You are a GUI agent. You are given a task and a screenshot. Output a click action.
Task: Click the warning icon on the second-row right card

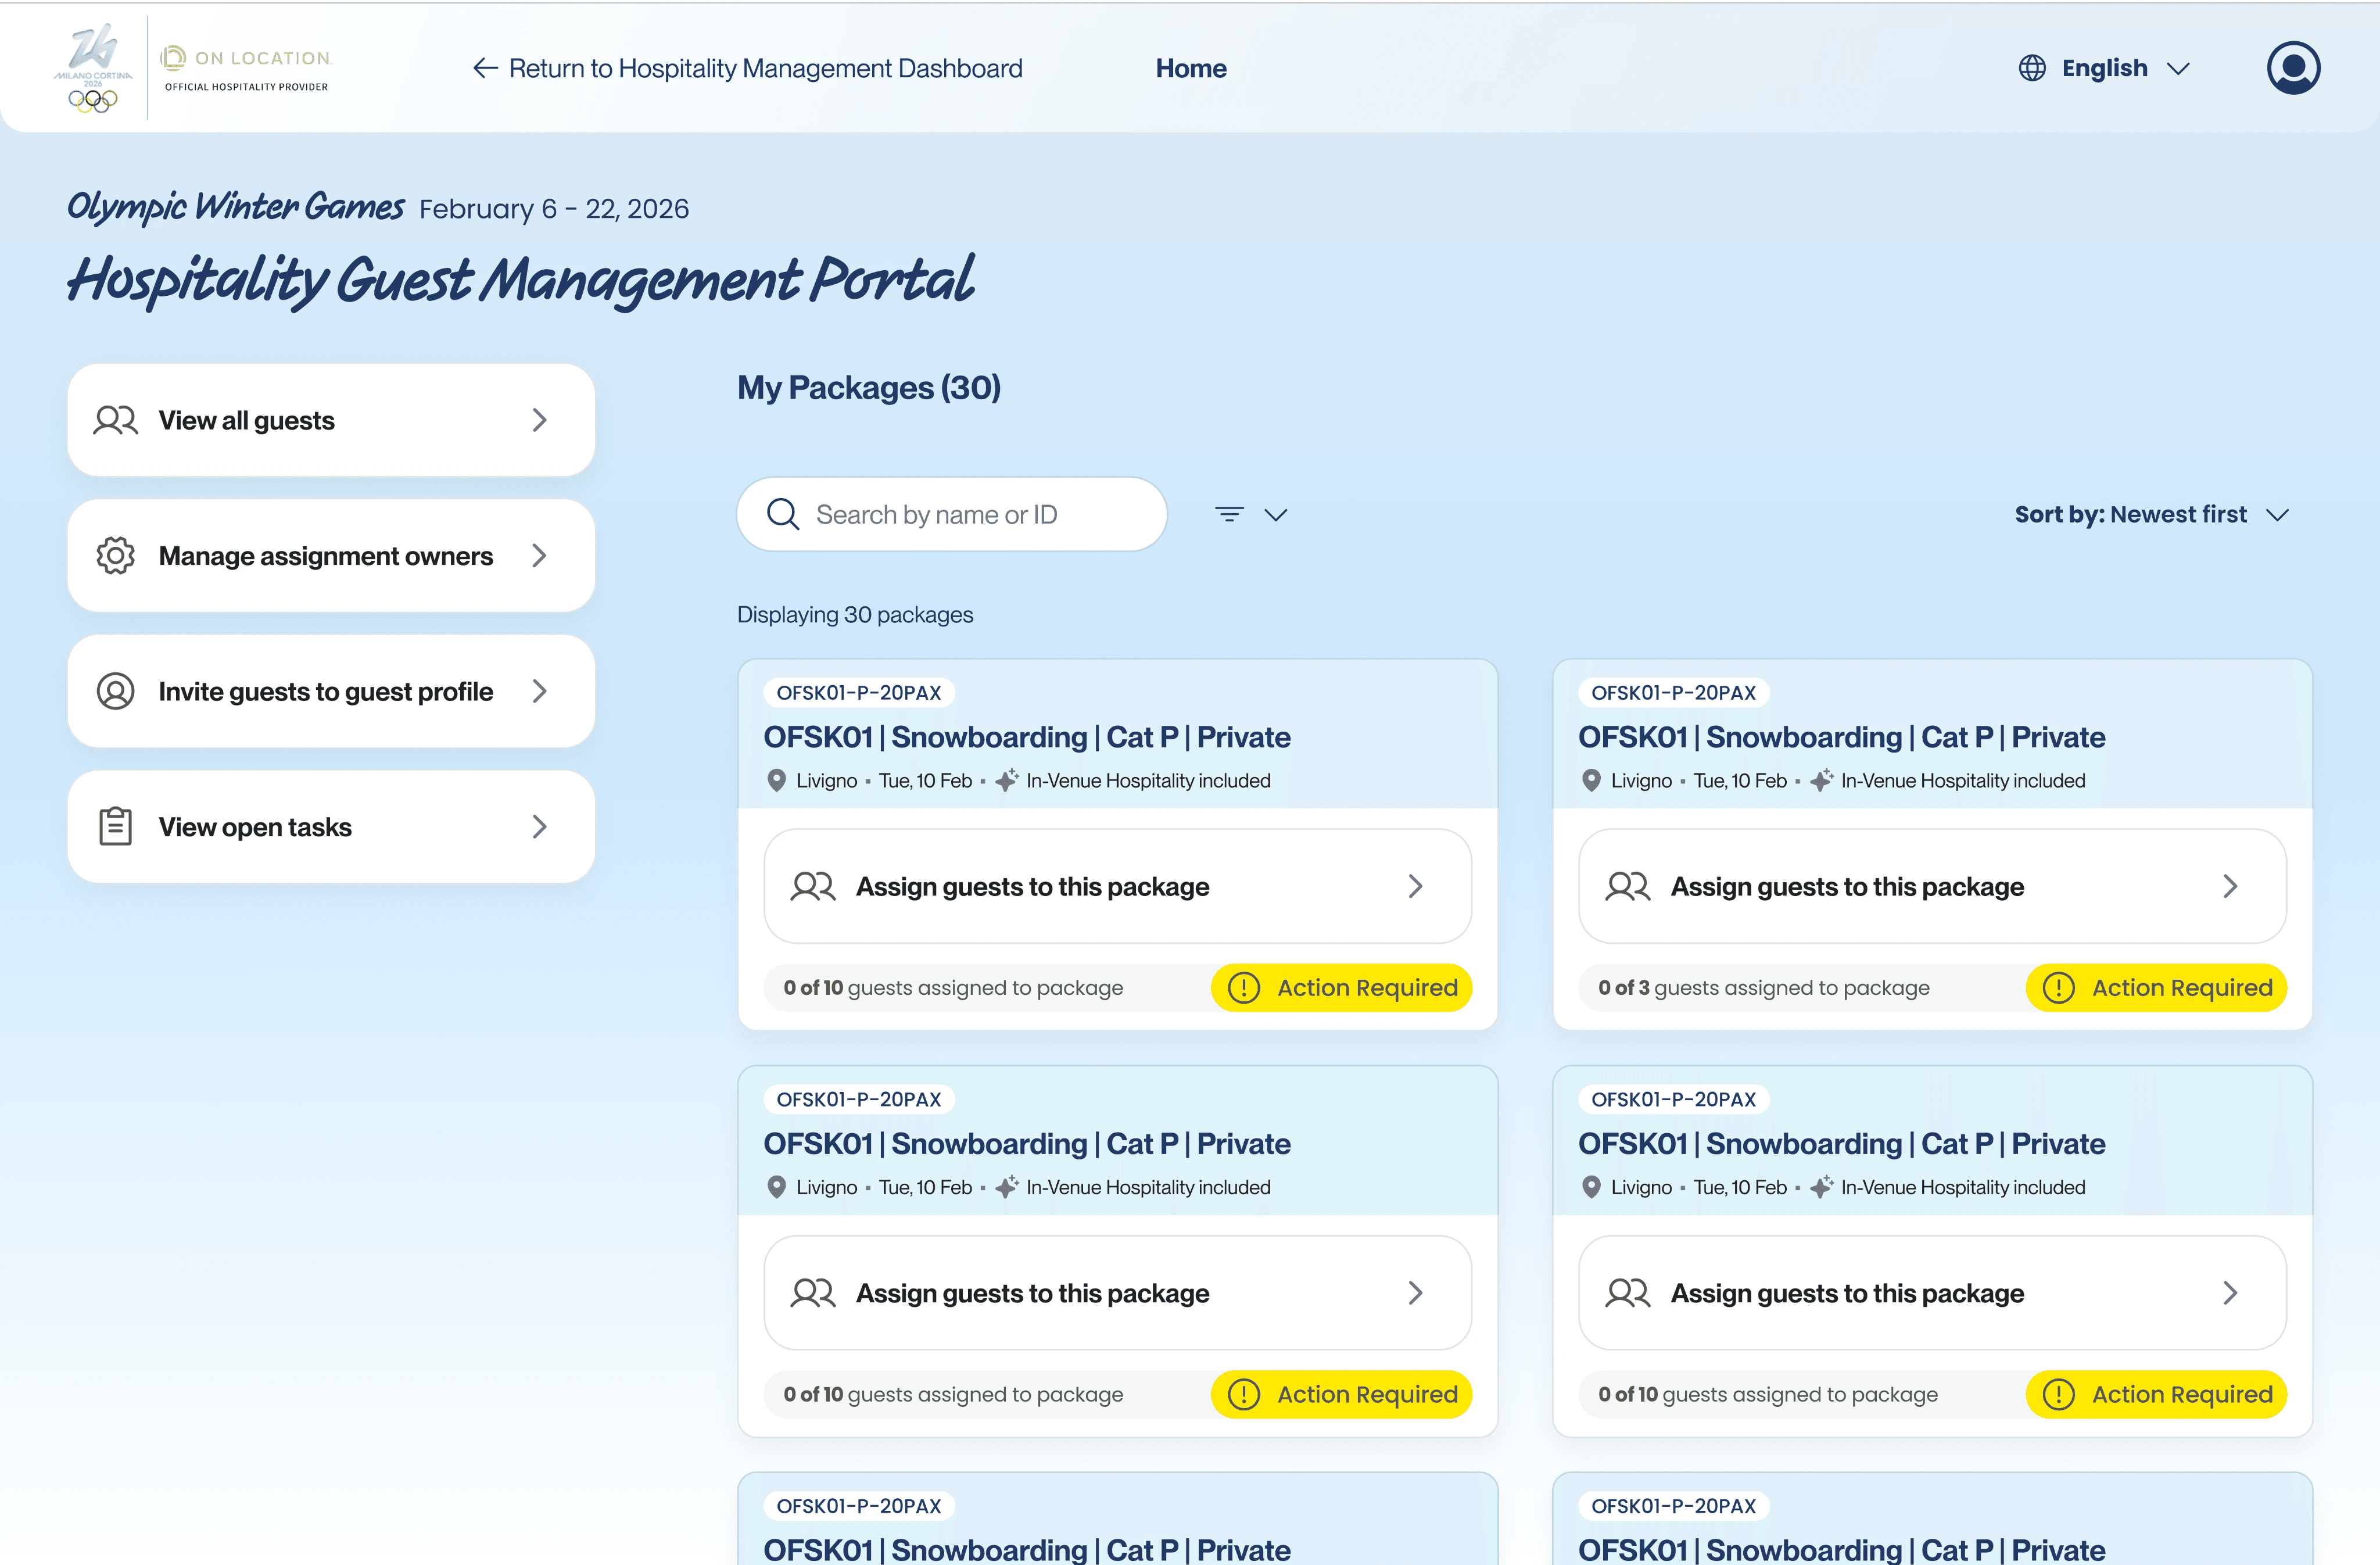(x=2058, y=1393)
